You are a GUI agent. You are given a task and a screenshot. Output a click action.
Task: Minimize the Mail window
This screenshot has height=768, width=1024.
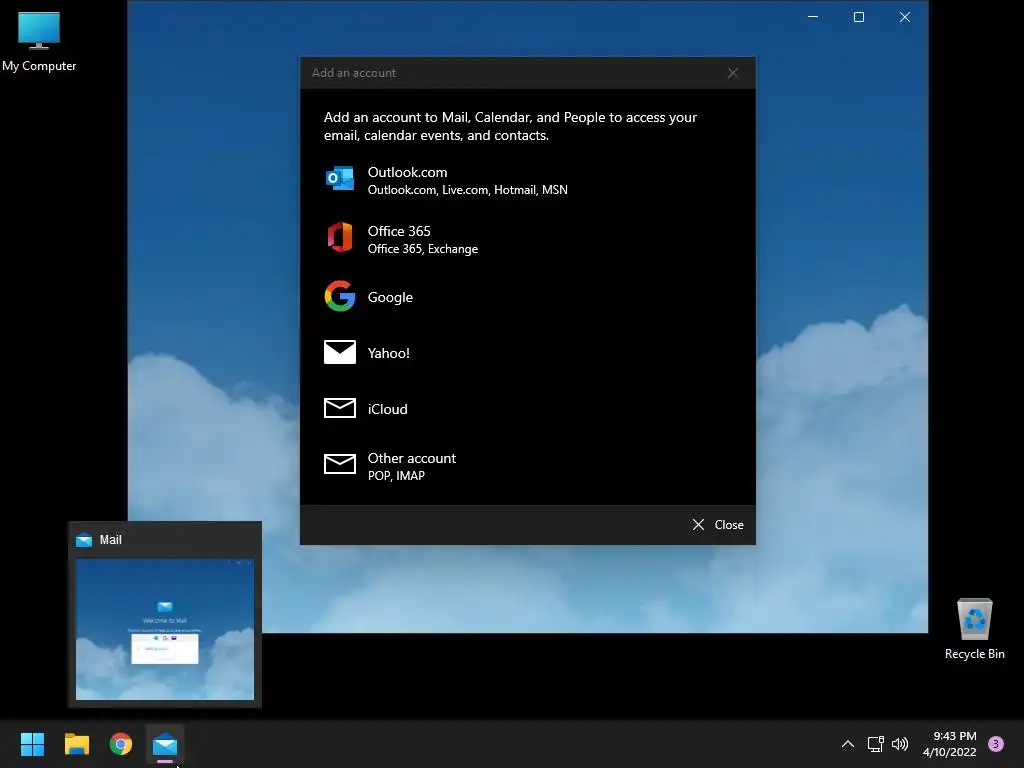[x=813, y=17]
